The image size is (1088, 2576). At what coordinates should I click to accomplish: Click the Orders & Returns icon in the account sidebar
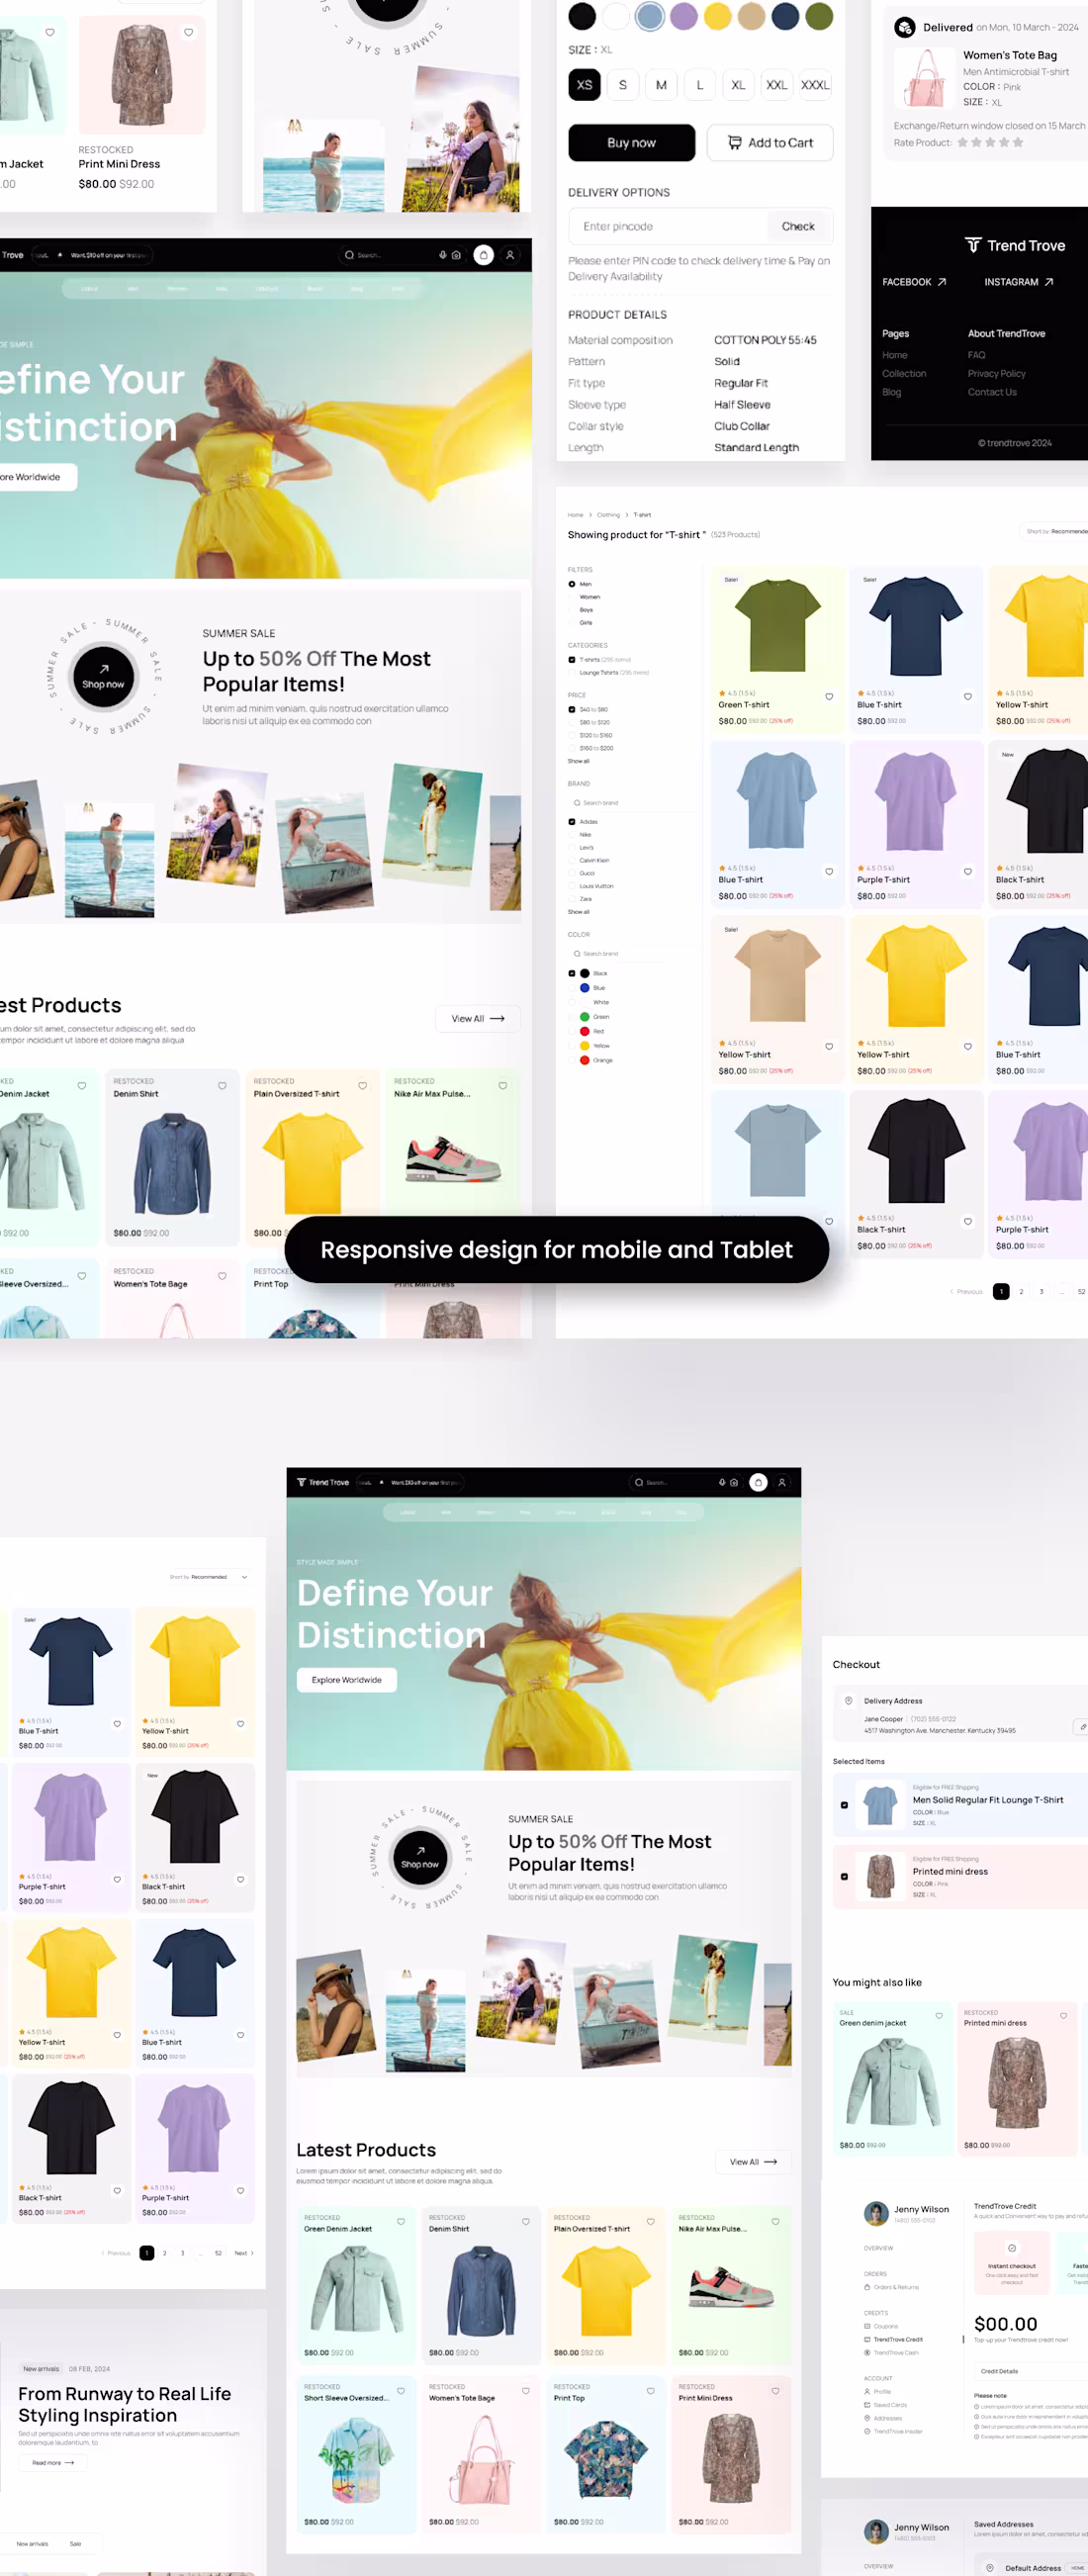867,2287
